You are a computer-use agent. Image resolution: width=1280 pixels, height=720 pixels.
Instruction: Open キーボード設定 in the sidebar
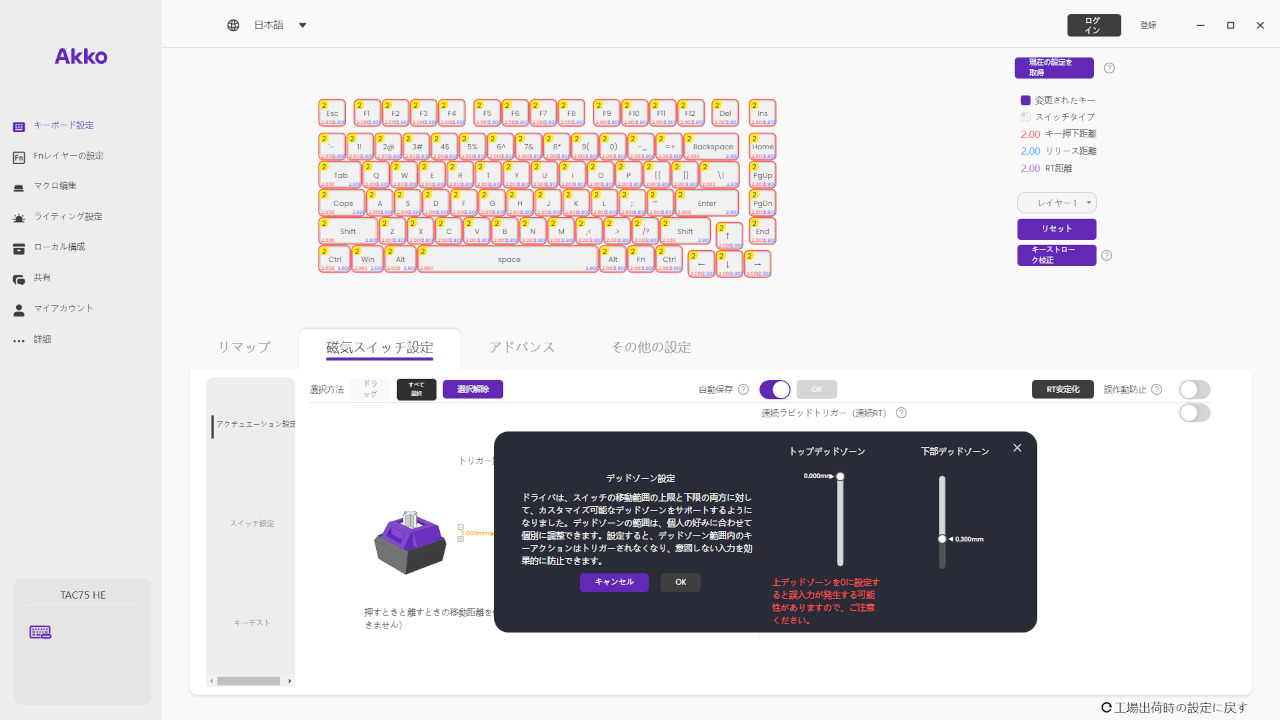point(63,126)
